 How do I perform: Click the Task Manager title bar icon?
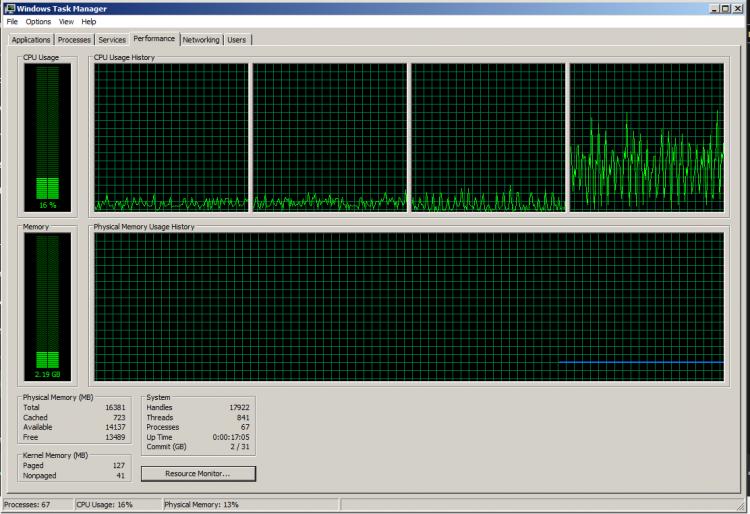[x=8, y=8]
